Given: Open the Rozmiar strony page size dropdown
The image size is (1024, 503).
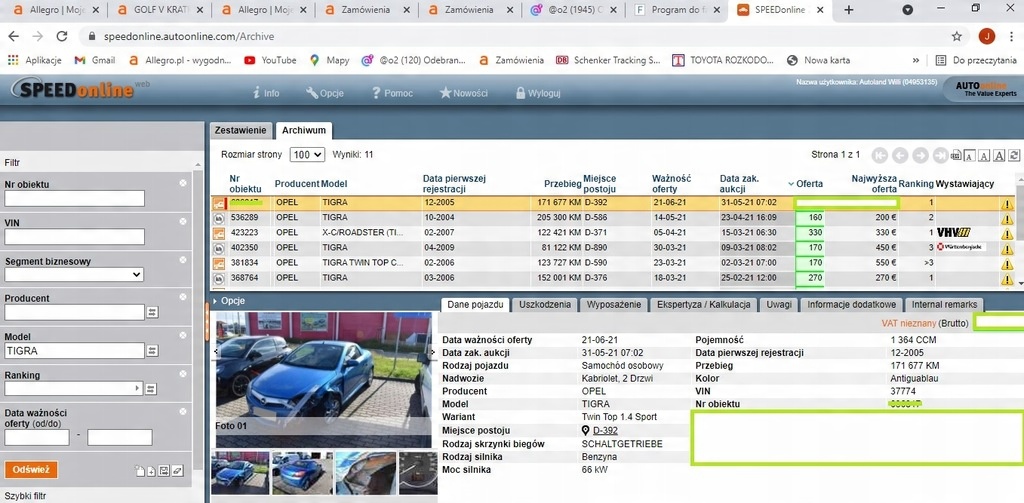Looking at the screenshot, I should [307, 155].
